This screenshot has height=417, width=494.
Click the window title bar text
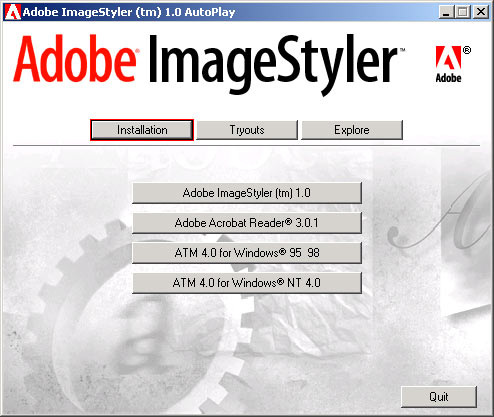pos(129,12)
